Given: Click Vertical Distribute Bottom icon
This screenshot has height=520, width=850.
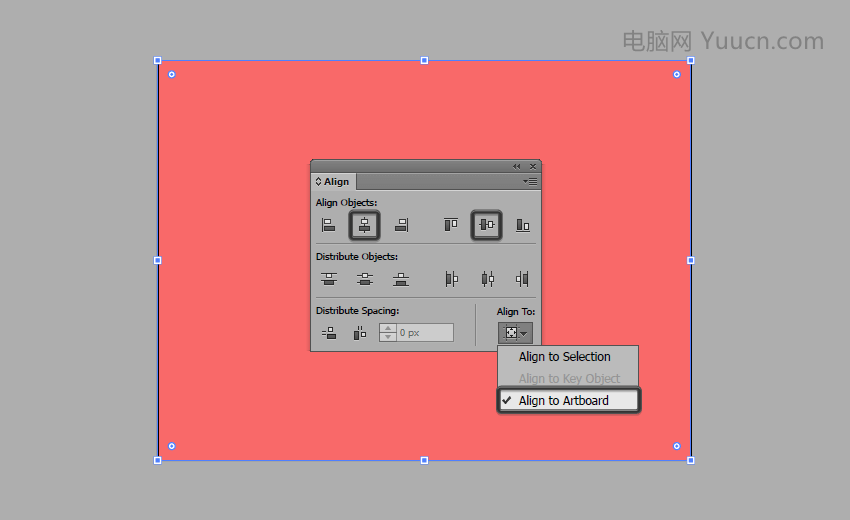Looking at the screenshot, I should tap(401, 279).
